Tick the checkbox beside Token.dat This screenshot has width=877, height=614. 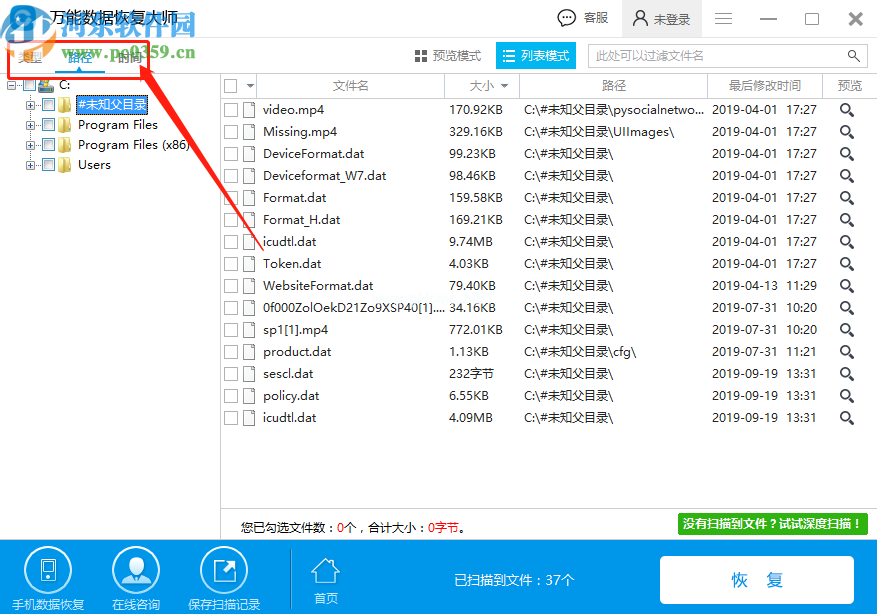[x=231, y=264]
